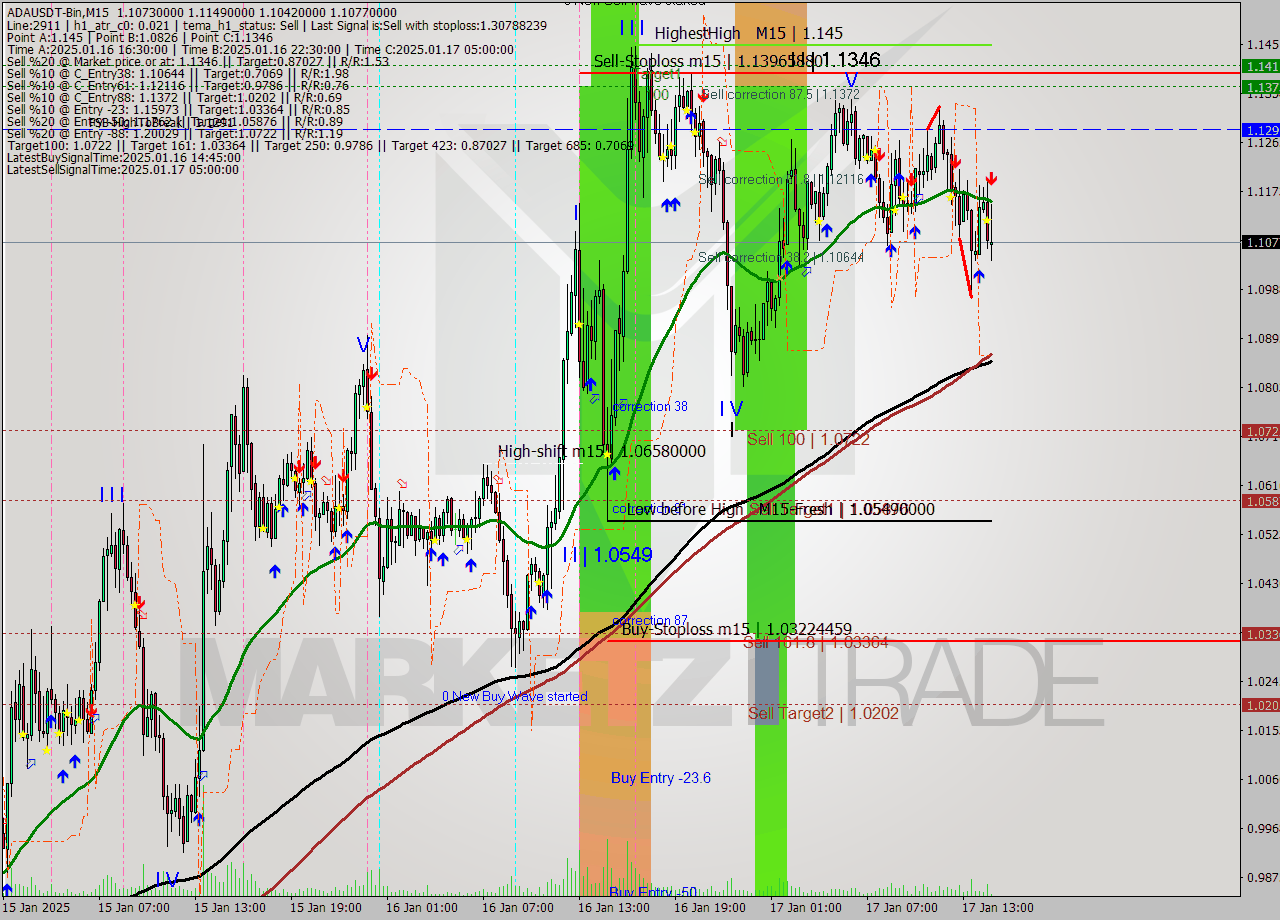Select the '16 Jan 07:00' time axis label
1280x920 pixels.
(x=520, y=908)
